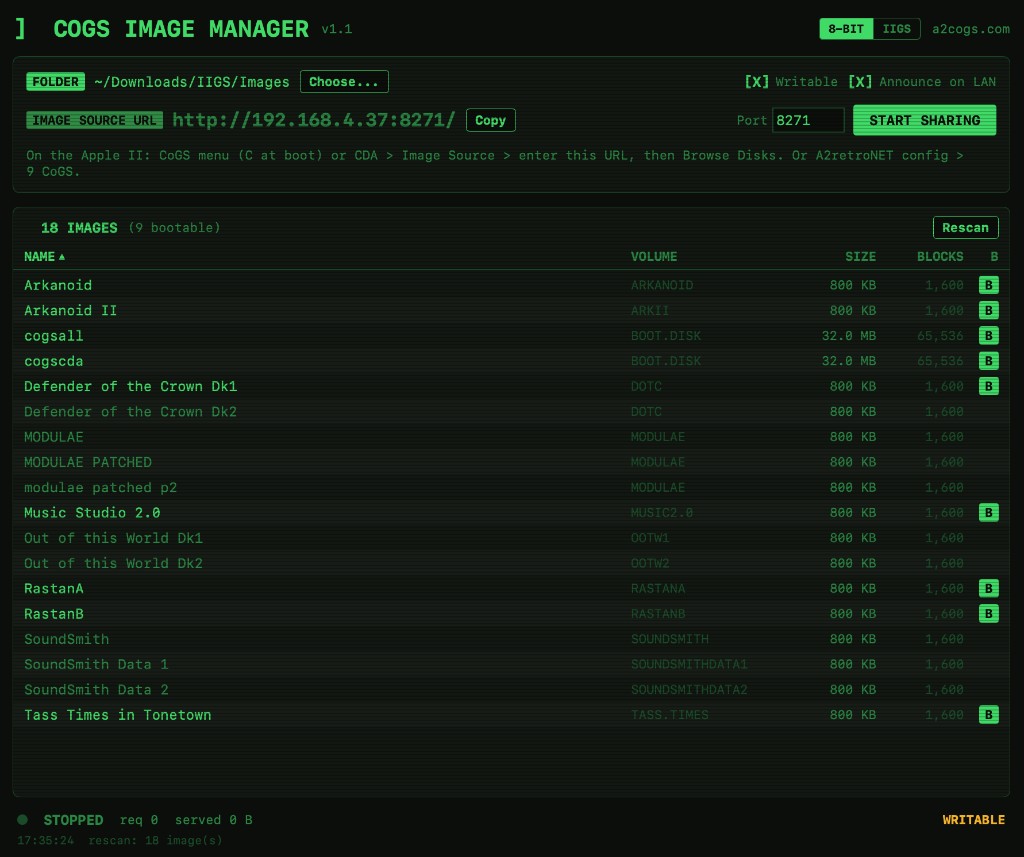Screen dimensions: 1024x857
Task: Sort by the B bootable column header
Action: pyautogui.click(x=994, y=257)
